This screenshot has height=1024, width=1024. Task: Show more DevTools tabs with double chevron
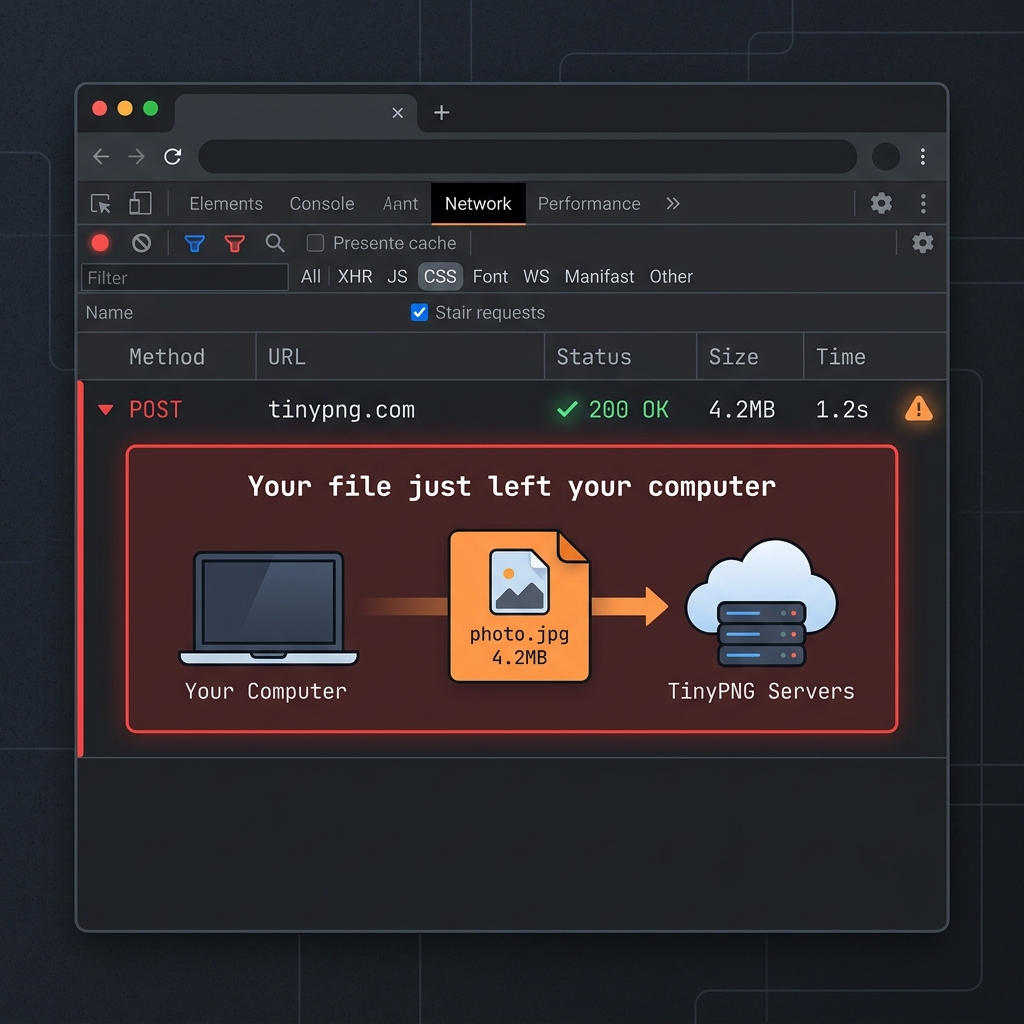673,204
